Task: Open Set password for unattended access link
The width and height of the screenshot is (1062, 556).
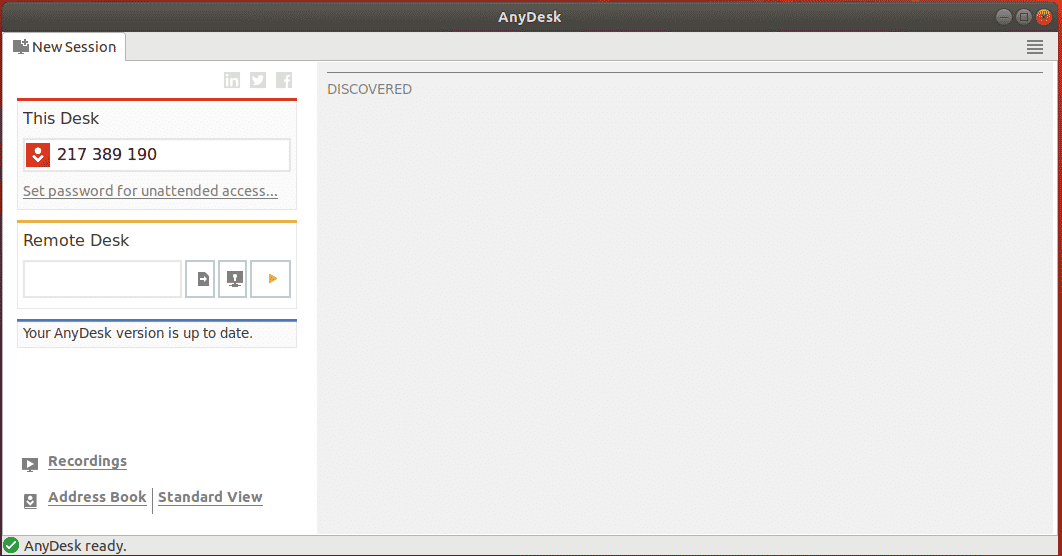Action: point(150,191)
